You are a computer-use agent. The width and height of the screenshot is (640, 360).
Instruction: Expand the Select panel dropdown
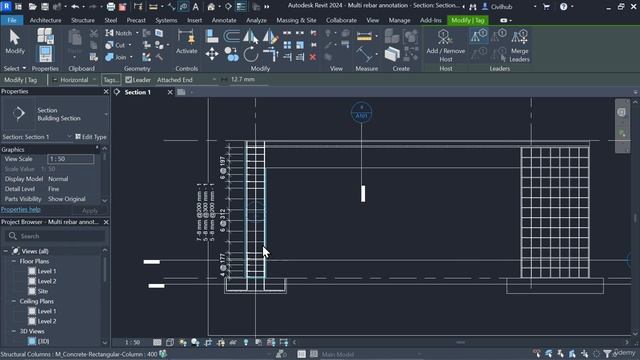pyautogui.click(x=15, y=69)
